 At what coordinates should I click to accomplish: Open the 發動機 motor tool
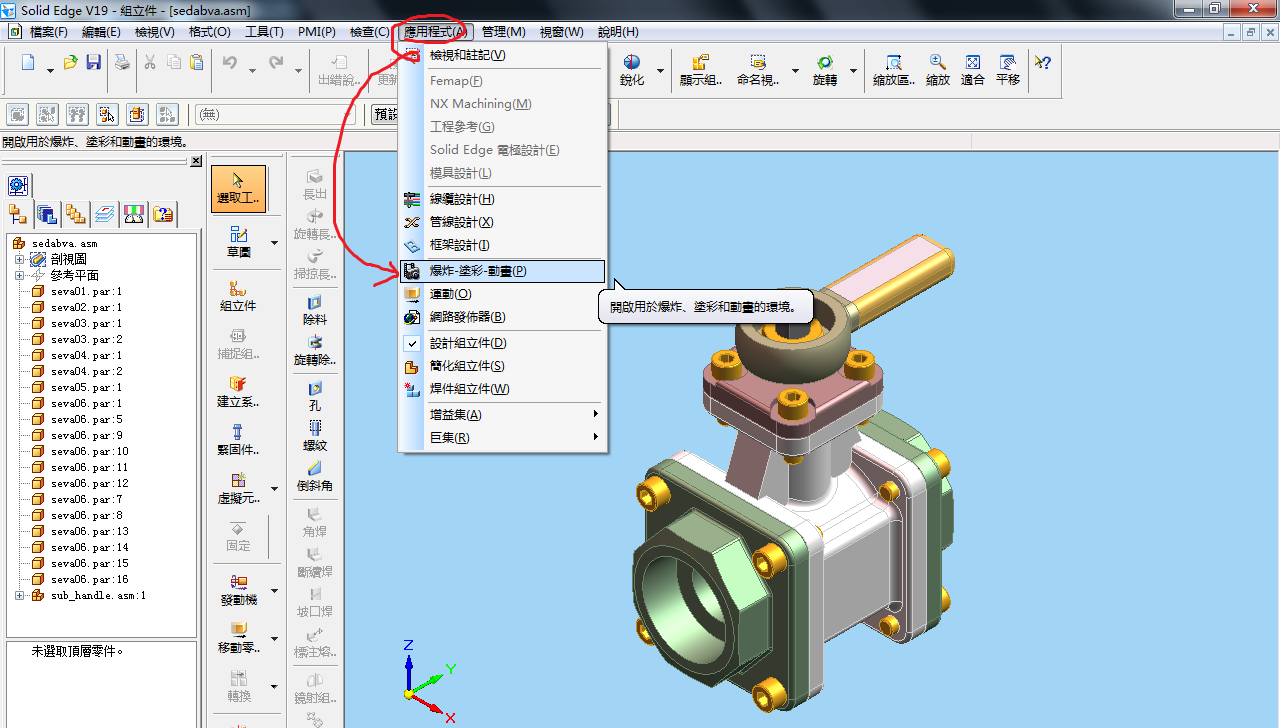pyautogui.click(x=238, y=590)
